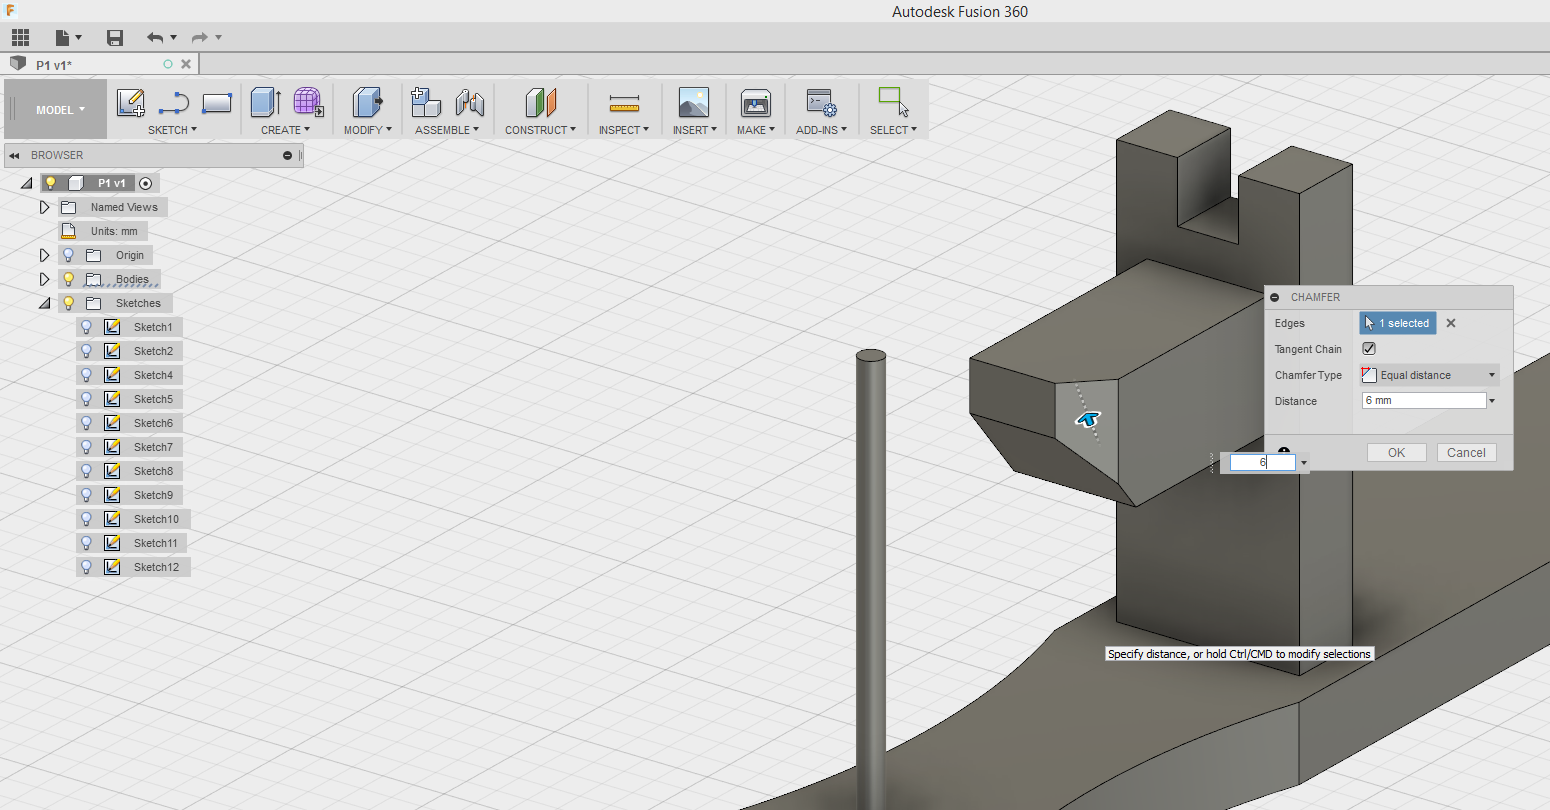Open the SKETCH menu
This screenshot has height=810, width=1550.
click(172, 130)
